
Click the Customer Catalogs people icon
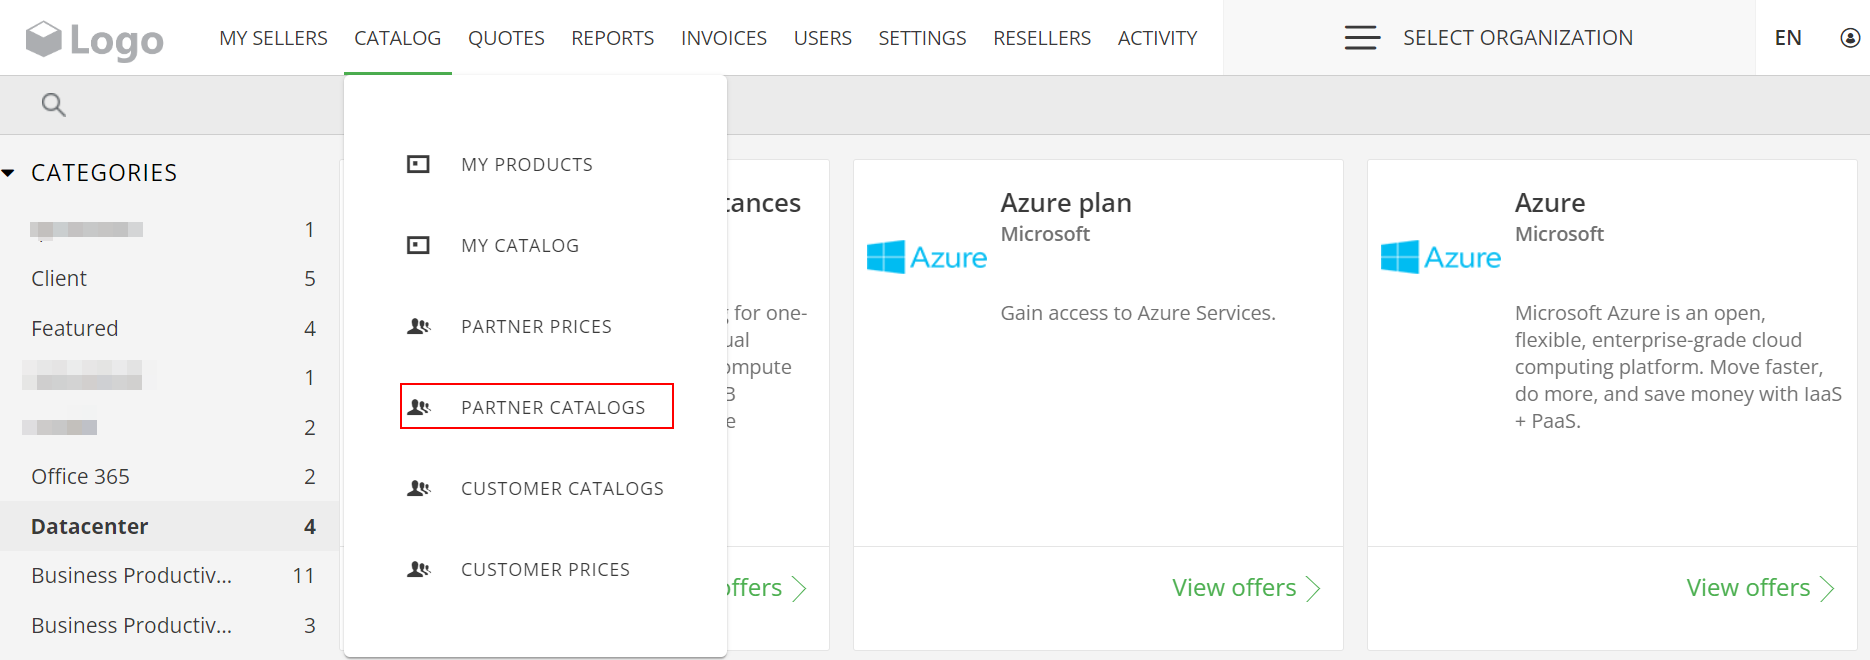pyautogui.click(x=418, y=488)
